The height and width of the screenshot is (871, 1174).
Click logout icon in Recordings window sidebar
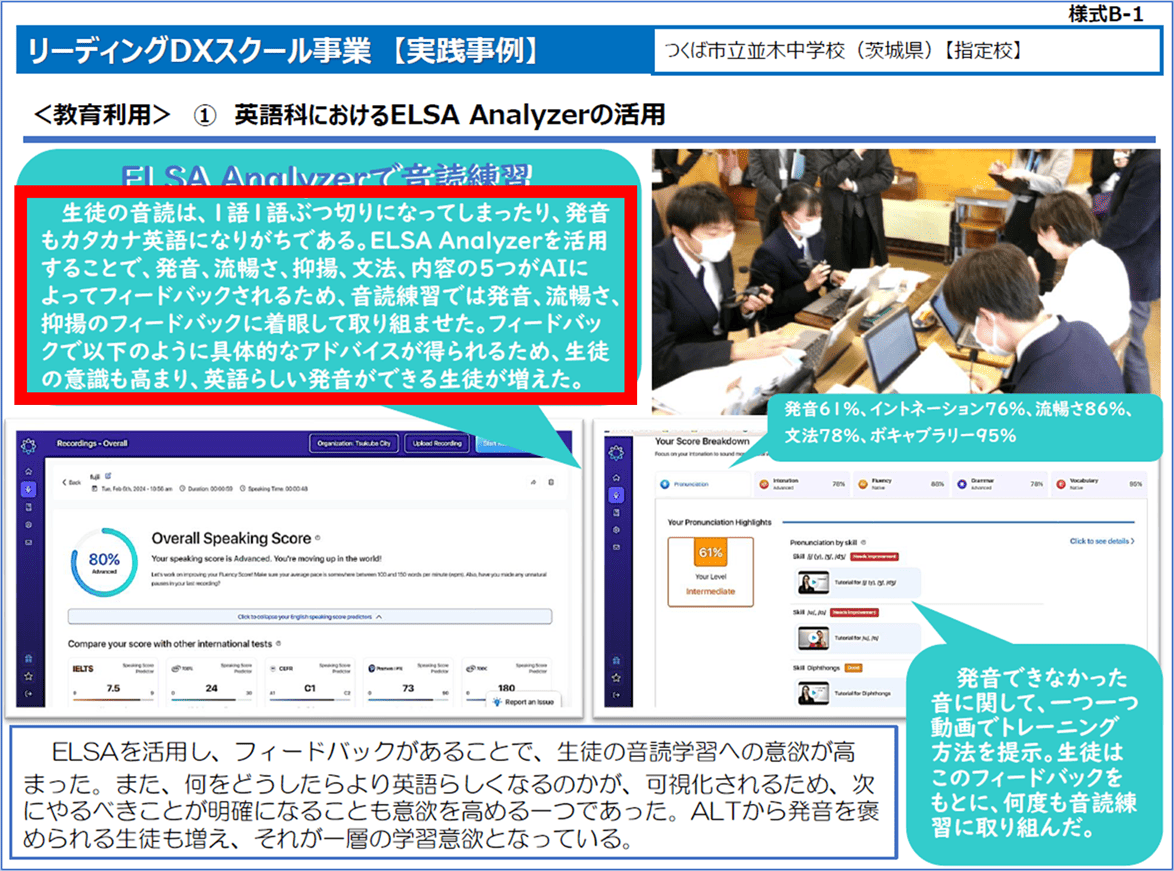tap(28, 694)
